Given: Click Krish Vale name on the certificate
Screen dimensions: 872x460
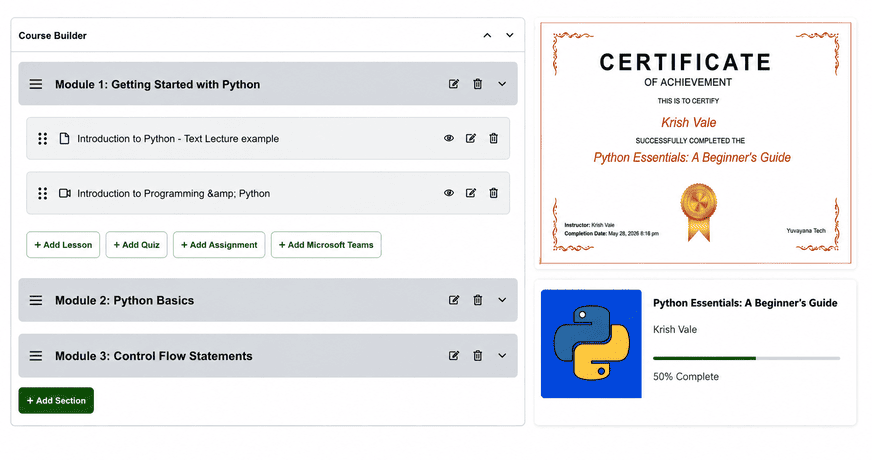Looking at the screenshot, I should tap(688, 122).
